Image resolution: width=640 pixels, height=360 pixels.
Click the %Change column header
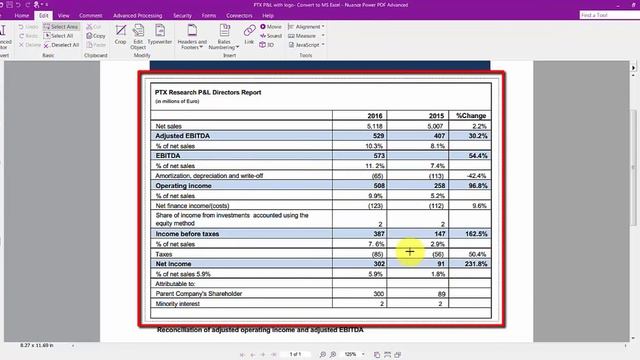click(x=471, y=116)
